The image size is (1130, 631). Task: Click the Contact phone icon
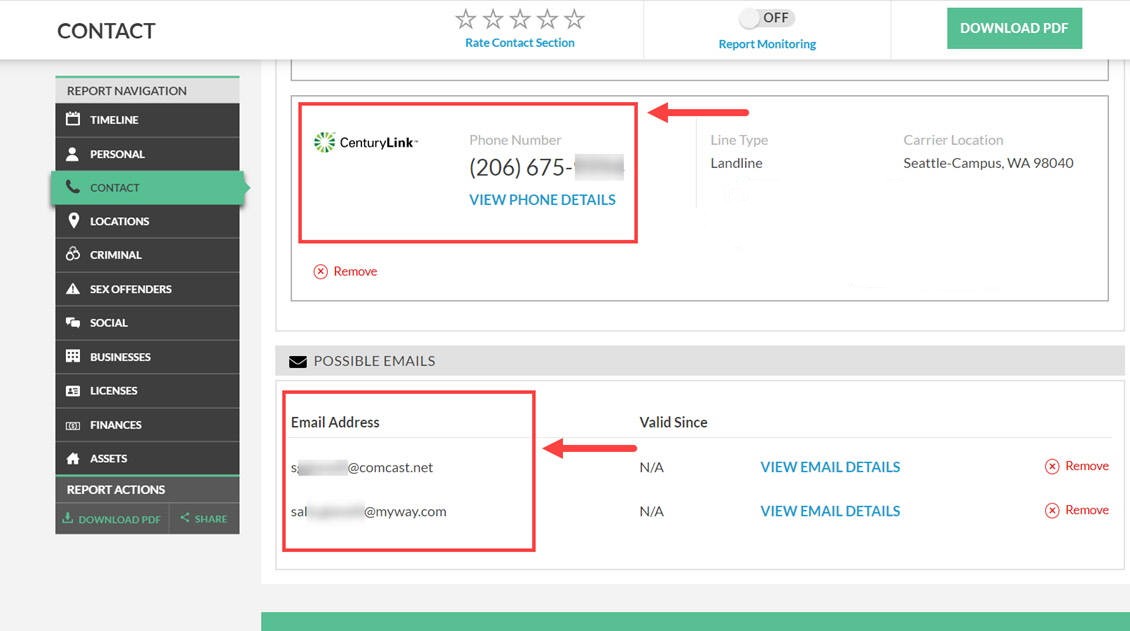coord(73,187)
